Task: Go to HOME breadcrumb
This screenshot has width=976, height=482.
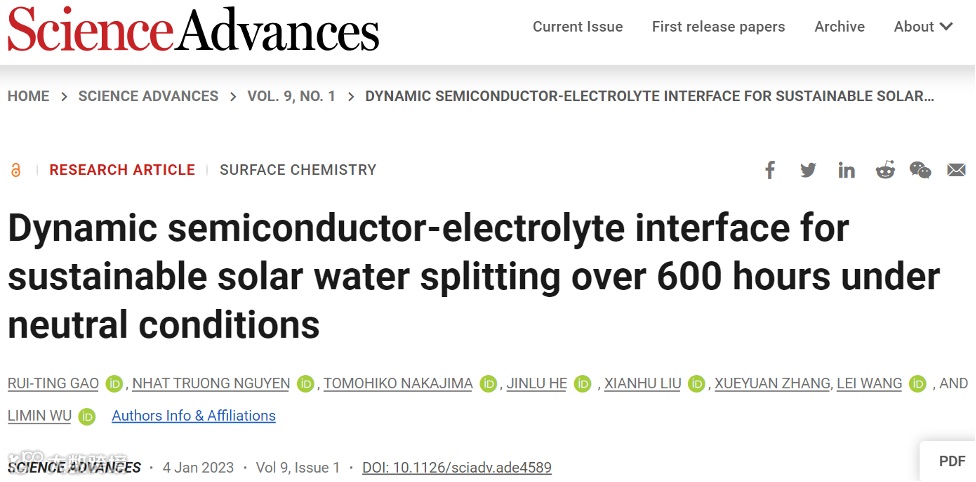Action: [x=28, y=96]
